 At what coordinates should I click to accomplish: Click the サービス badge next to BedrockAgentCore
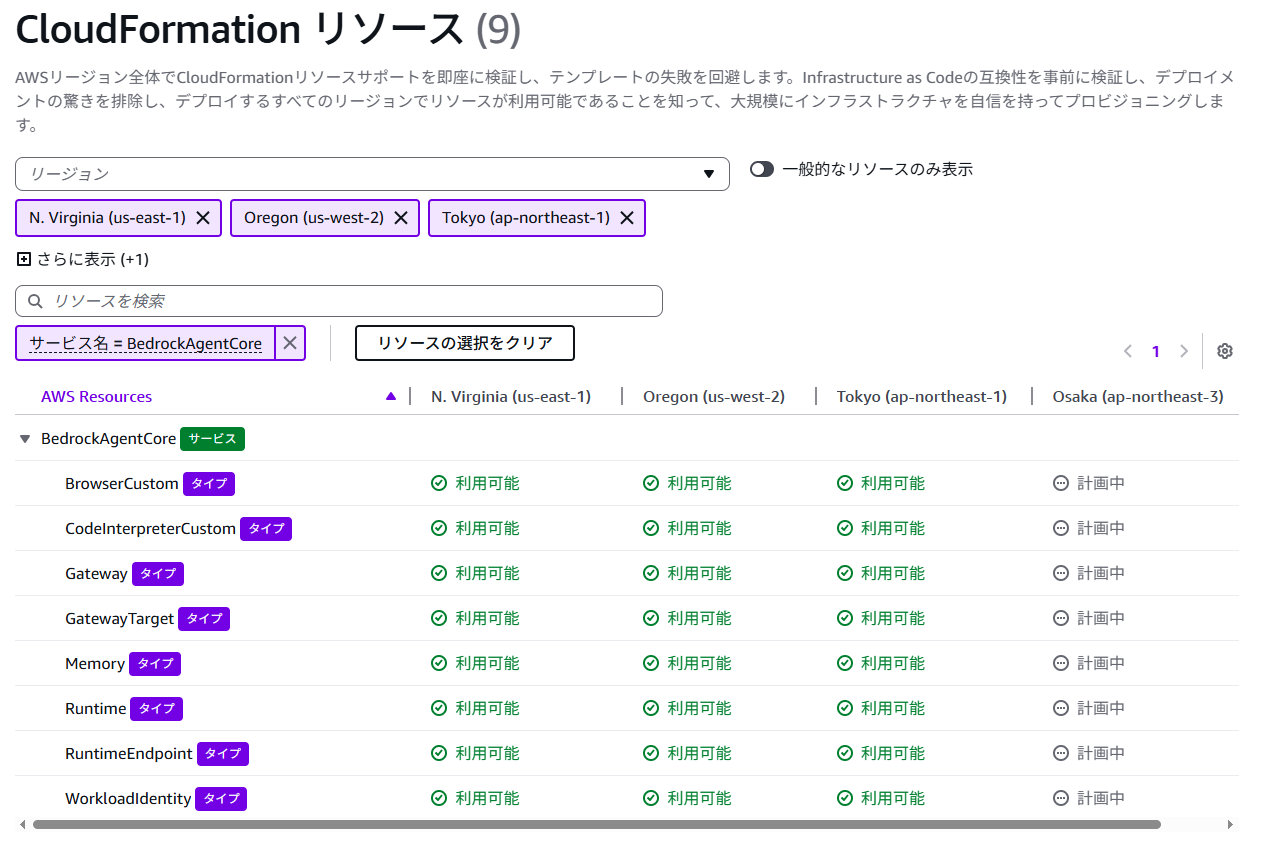(x=213, y=439)
